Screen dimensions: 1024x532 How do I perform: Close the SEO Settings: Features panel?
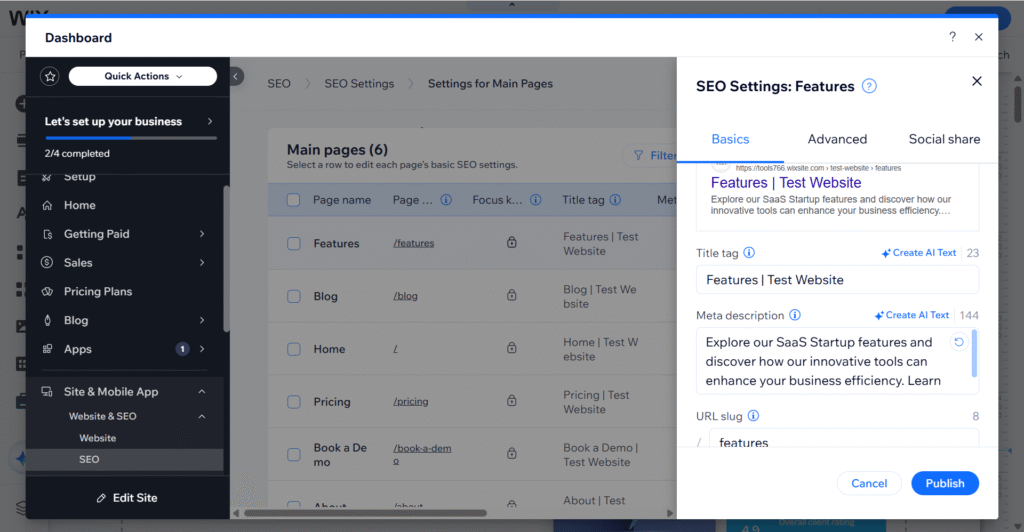click(976, 81)
